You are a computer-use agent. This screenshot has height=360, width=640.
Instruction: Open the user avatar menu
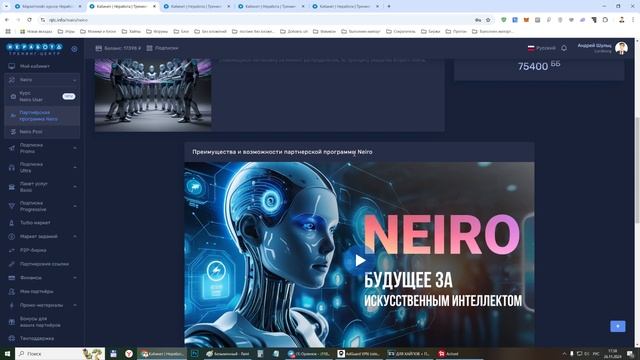pyautogui.click(x=621, y=48)
